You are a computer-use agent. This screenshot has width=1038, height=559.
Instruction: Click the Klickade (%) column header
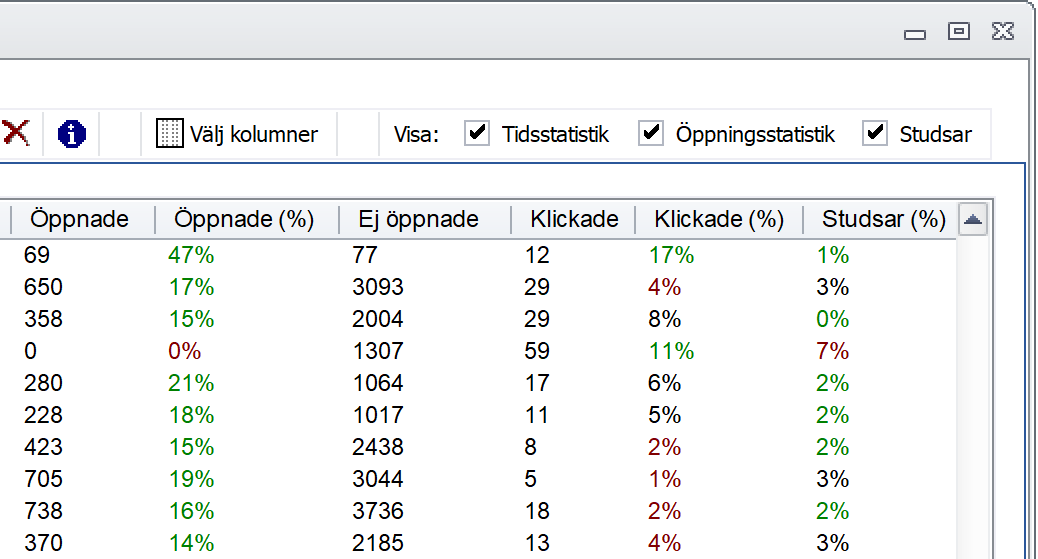coord(718,219)
